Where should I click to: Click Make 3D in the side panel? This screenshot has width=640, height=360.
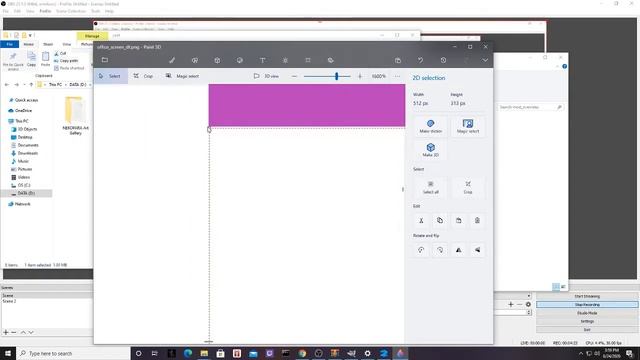431,150
